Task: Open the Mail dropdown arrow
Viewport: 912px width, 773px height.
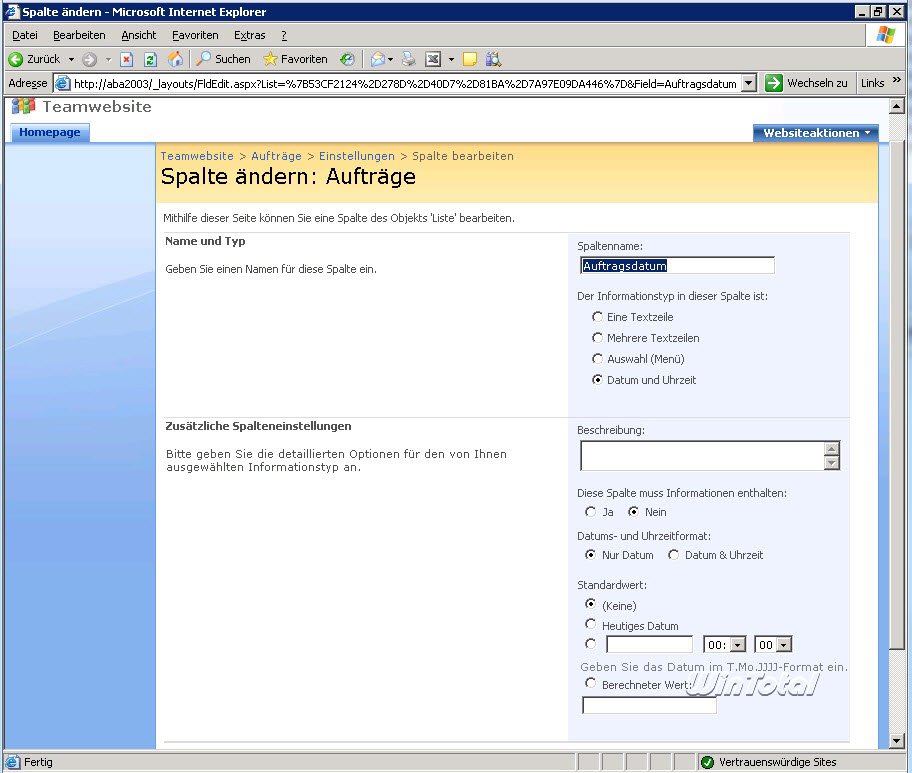Action: 390,59
